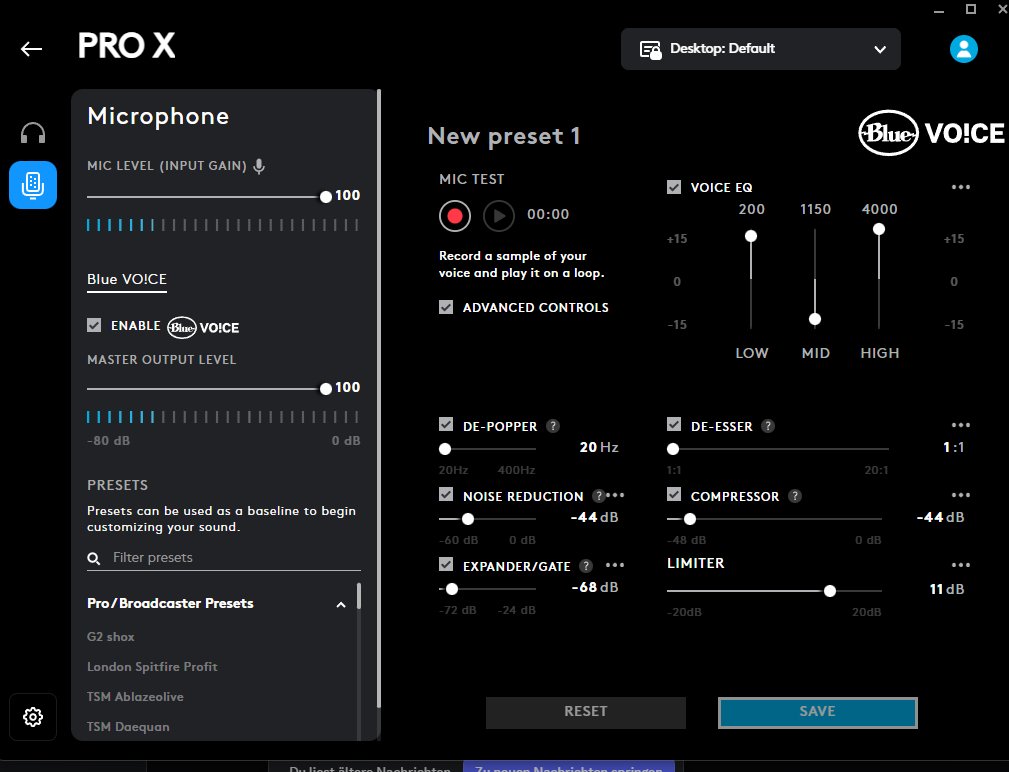This screenshot has height=772, width=1009.
Task: Click the SAVE button
Action: (x=817, y=712)
